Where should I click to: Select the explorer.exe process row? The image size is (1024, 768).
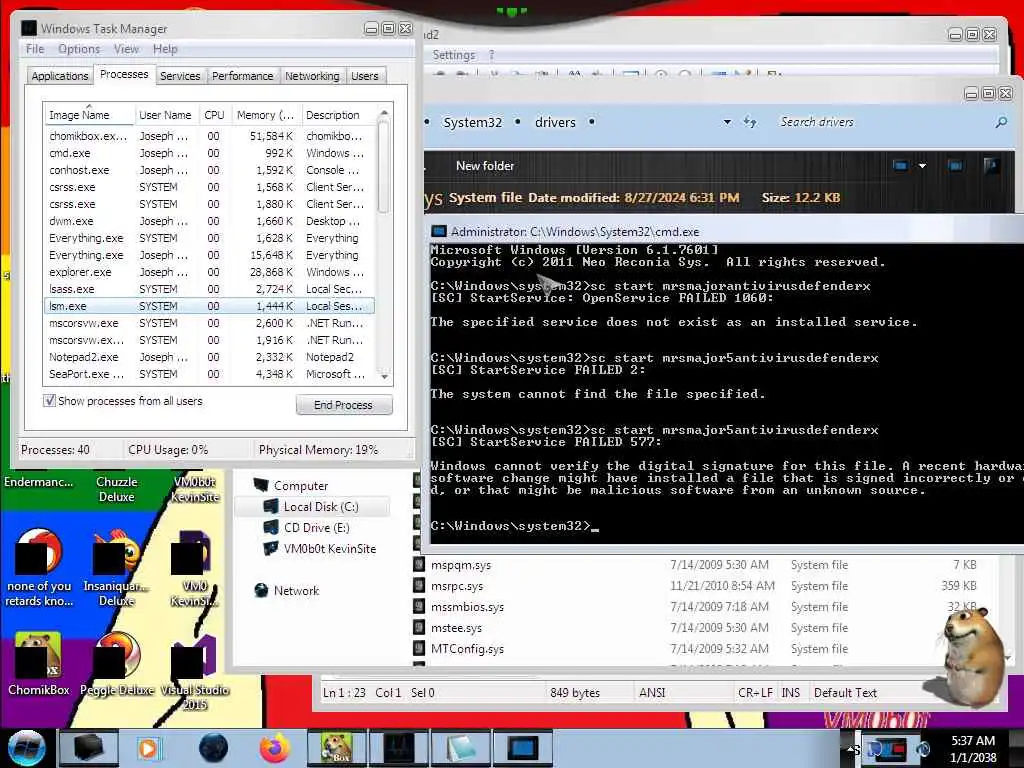tap(209, 272)
